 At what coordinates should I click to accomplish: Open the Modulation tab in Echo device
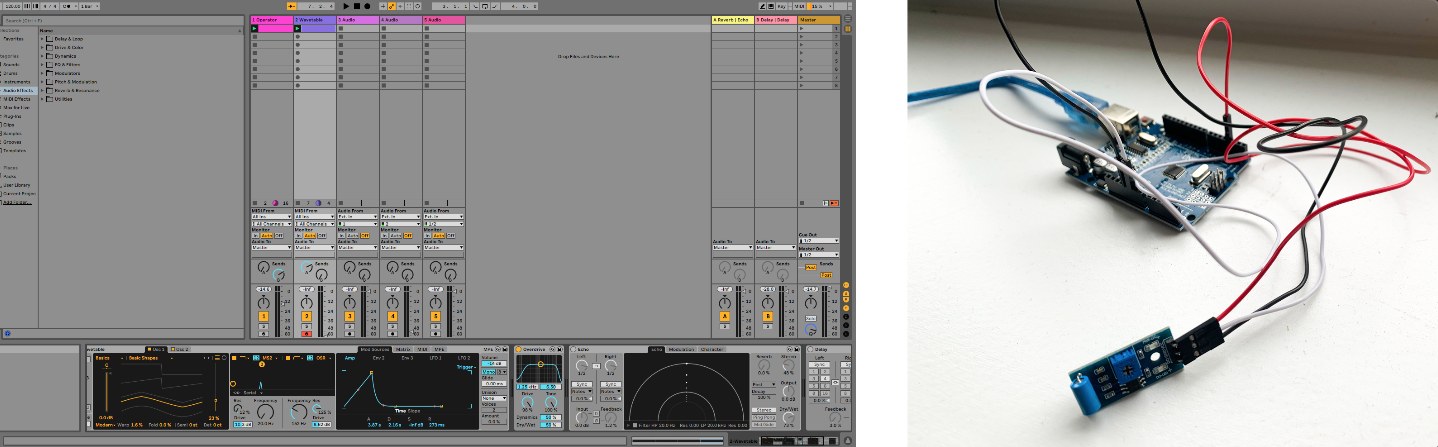coord(681,349)
